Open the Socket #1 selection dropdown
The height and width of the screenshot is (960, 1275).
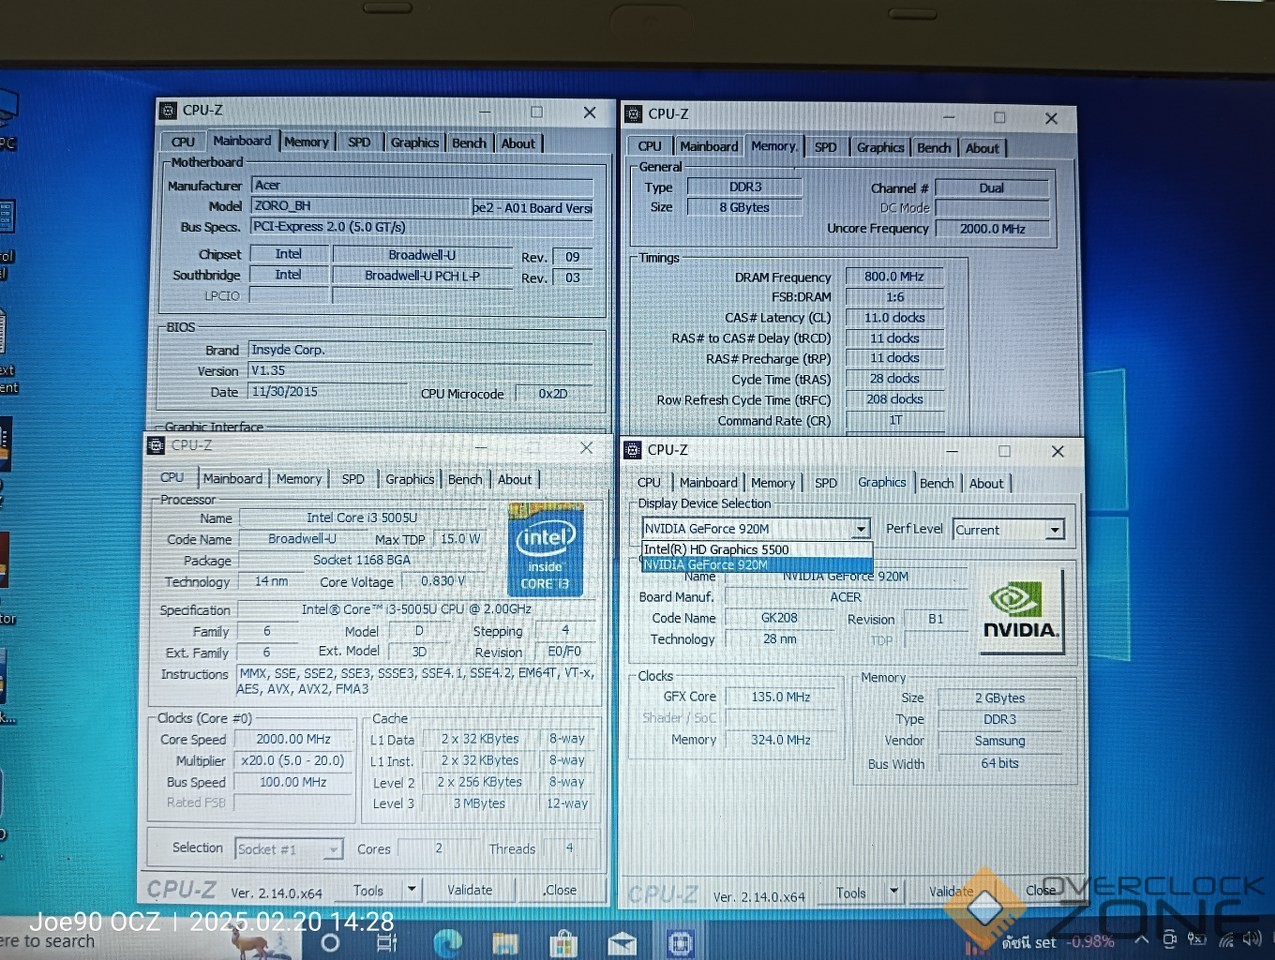(x=333, y=849)
